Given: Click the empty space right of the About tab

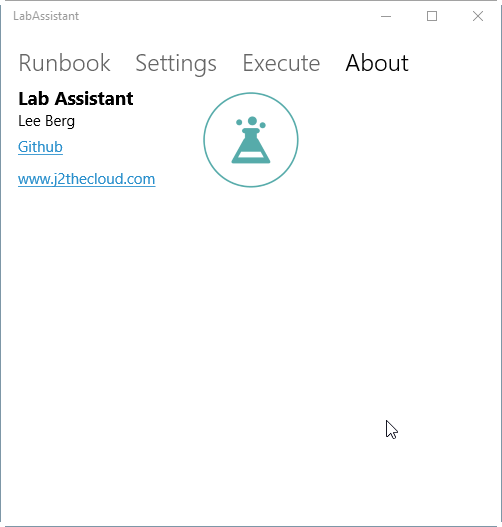Looking at the screenshot, I should 454,63.
